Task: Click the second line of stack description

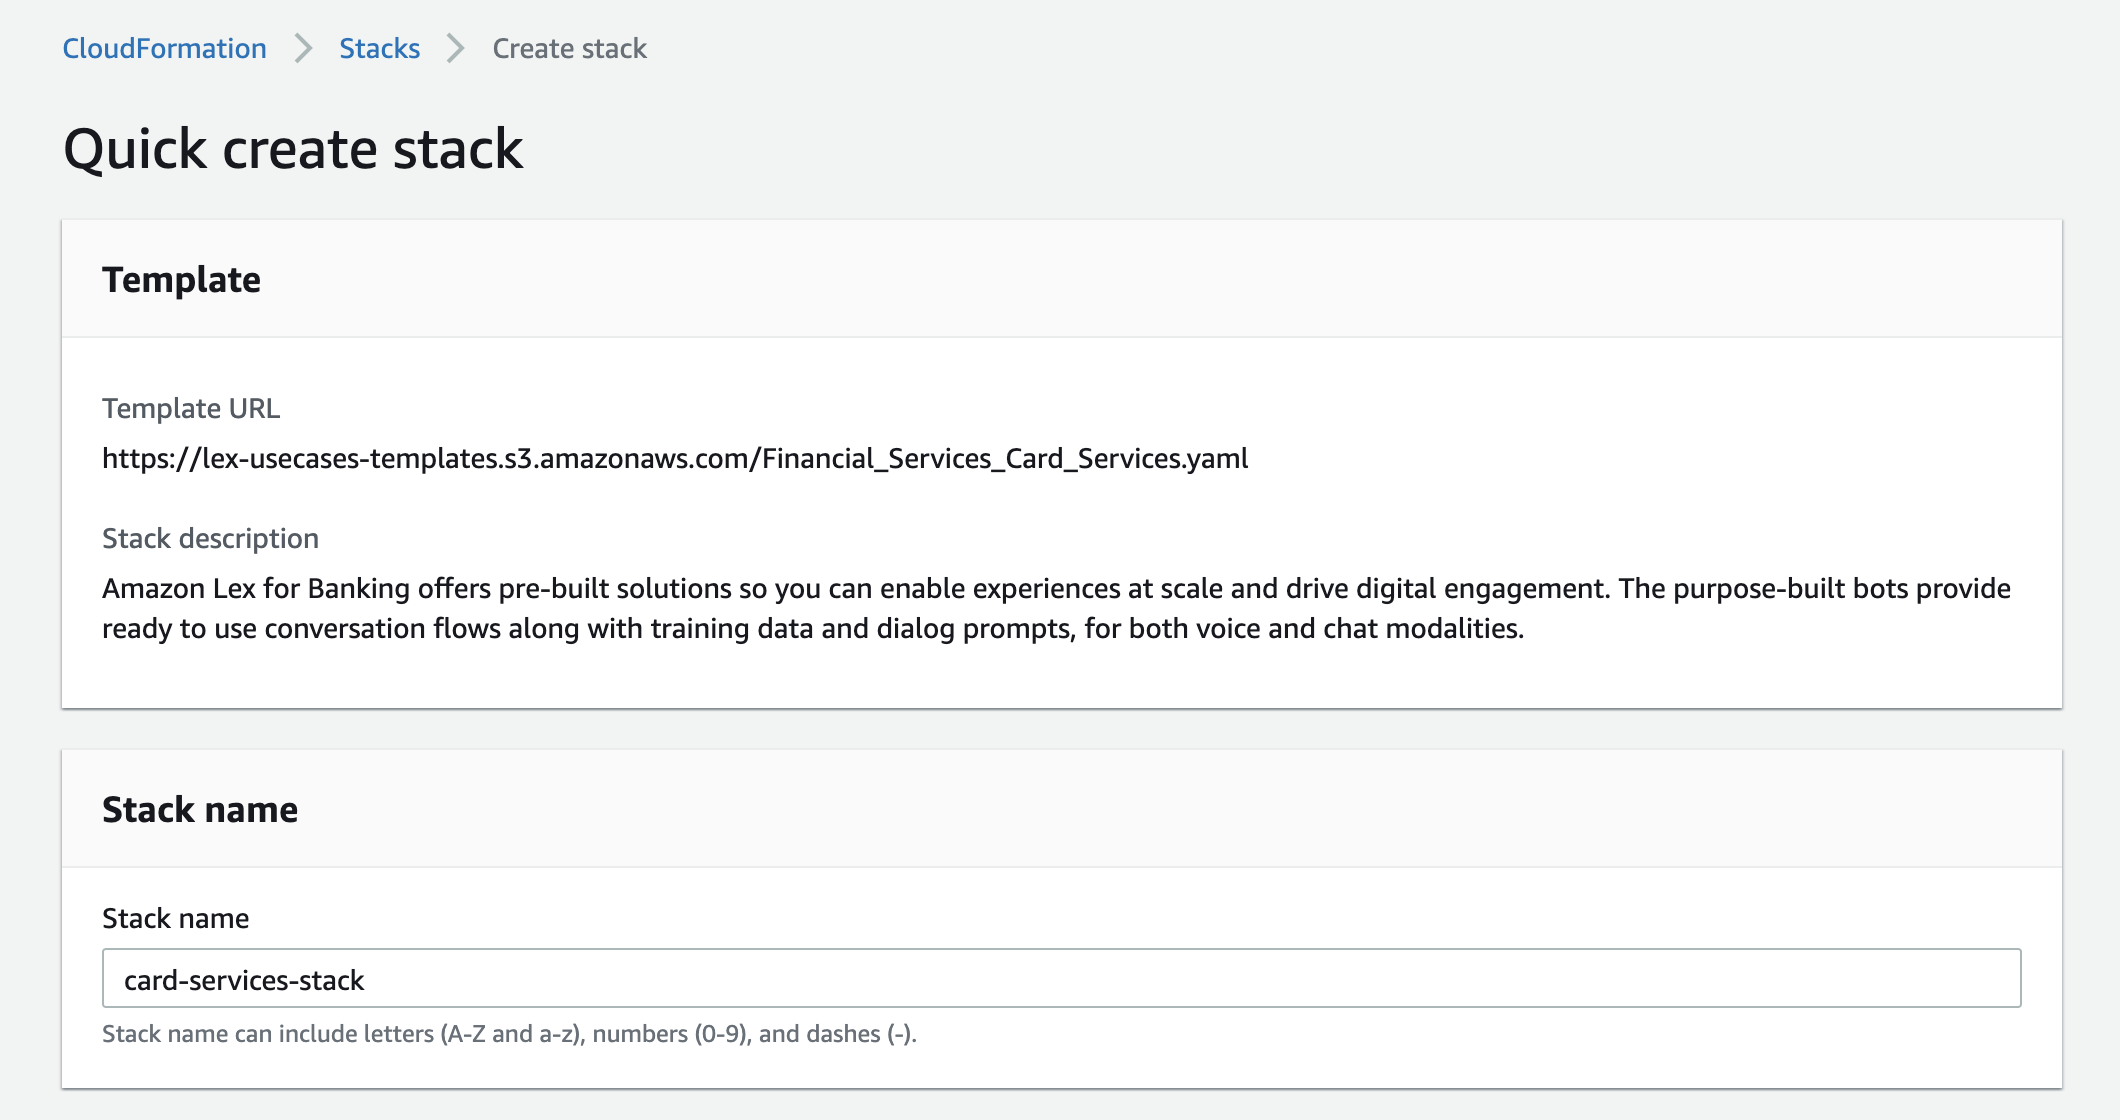Action: click(812, 628)
